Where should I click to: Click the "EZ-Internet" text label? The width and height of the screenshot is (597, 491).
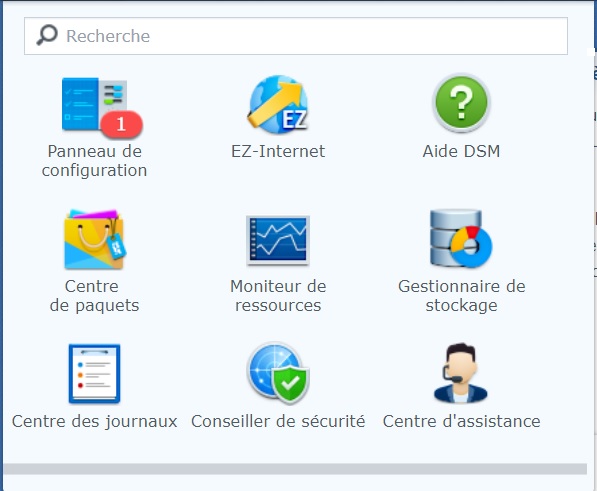tap(278, 151)
